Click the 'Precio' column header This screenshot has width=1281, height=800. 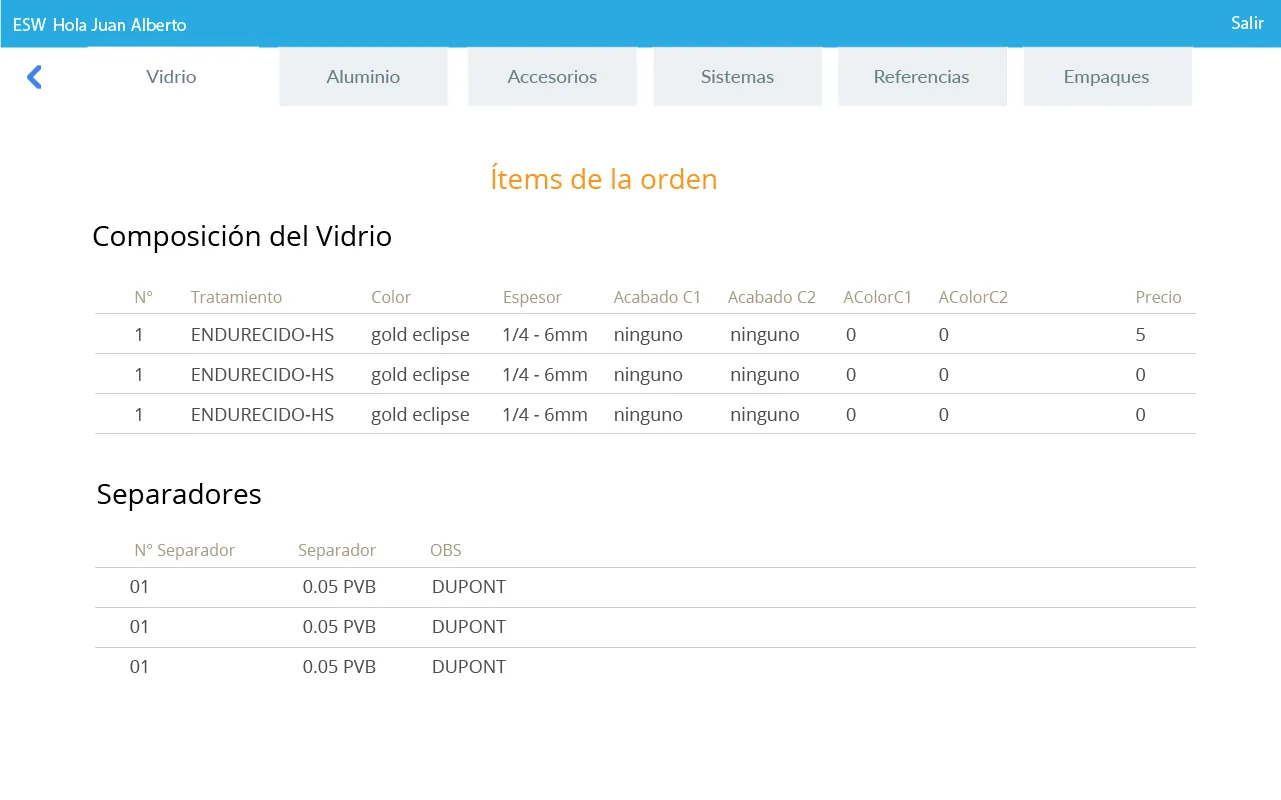click(x=1158, y=297)
